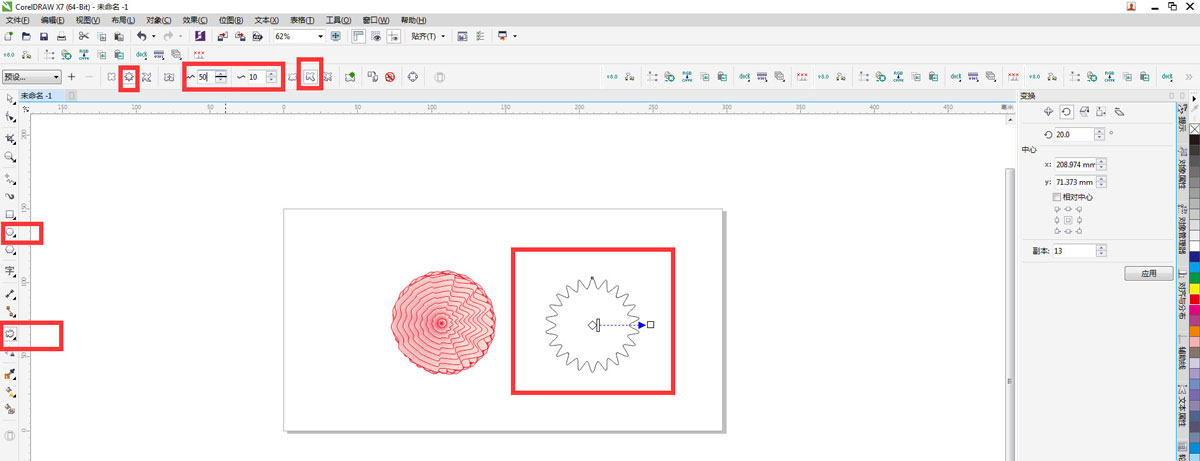Screen dimensions: 1200x461
Task: Click the Save icon in toolbar
Action: [x=43, y=36]
